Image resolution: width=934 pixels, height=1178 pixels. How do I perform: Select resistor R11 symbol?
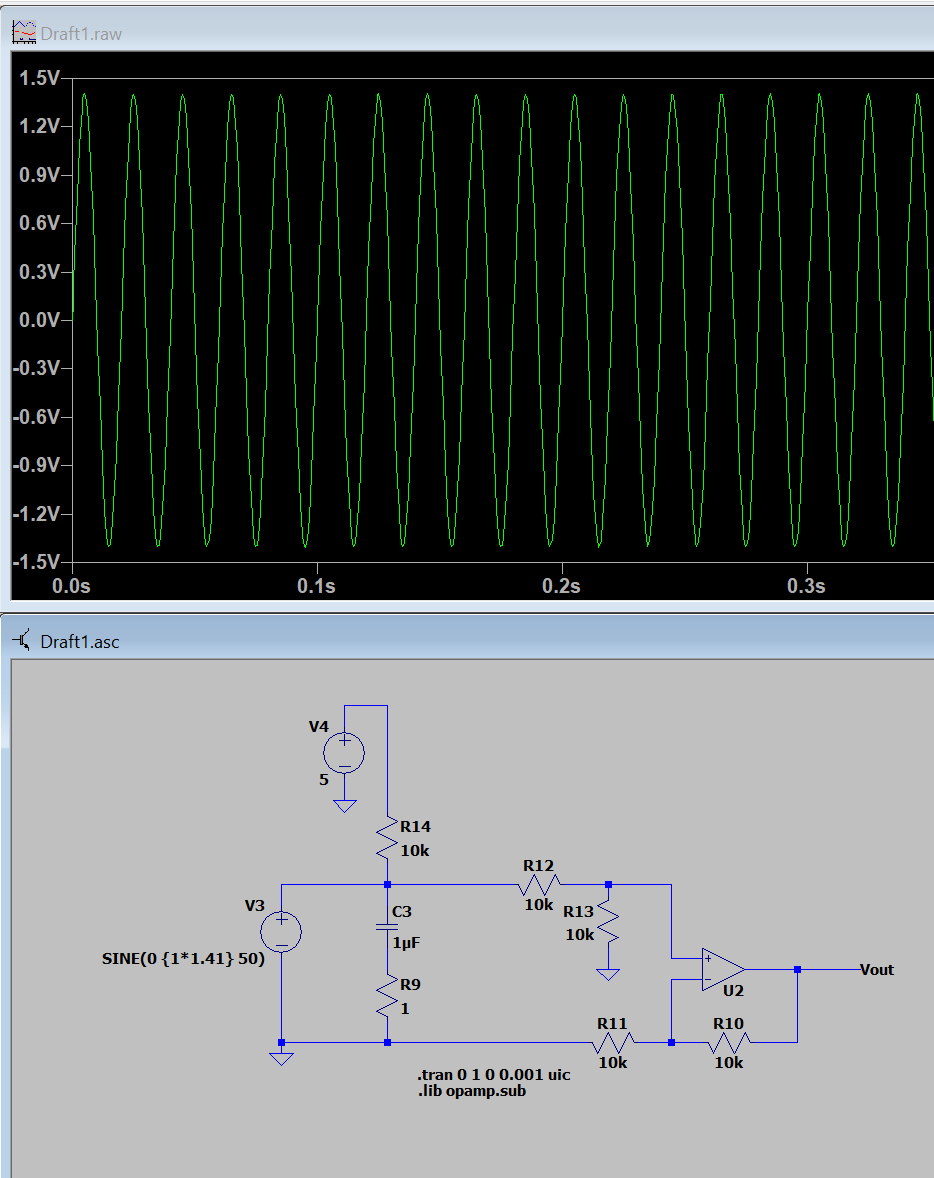613,1042
